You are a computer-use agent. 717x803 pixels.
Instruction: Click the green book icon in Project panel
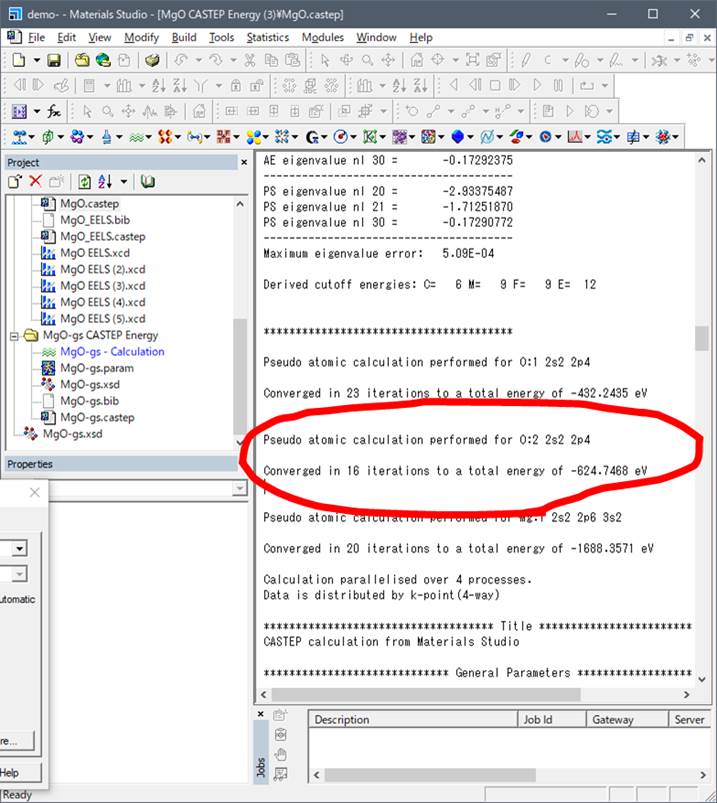tap(148, 182)
